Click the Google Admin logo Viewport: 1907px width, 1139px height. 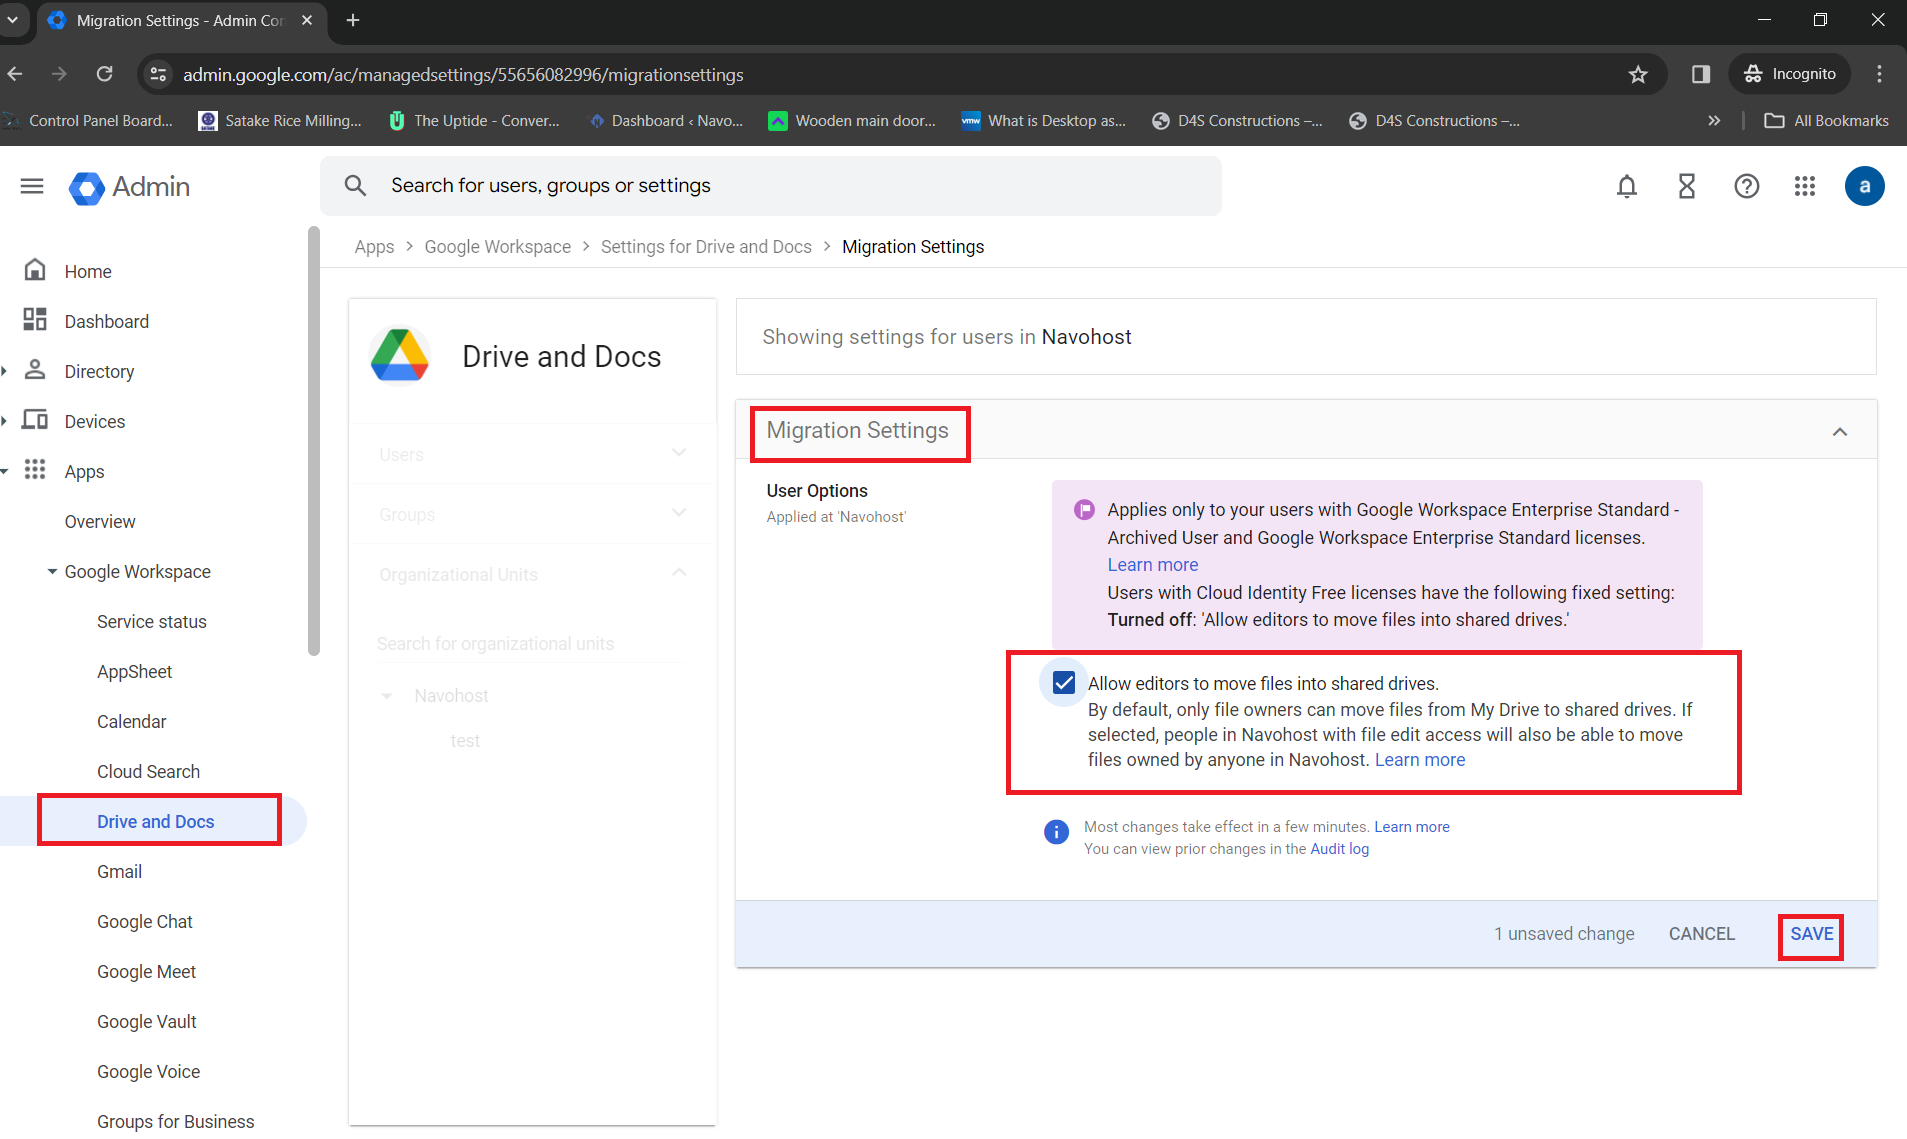click(130, 187)
